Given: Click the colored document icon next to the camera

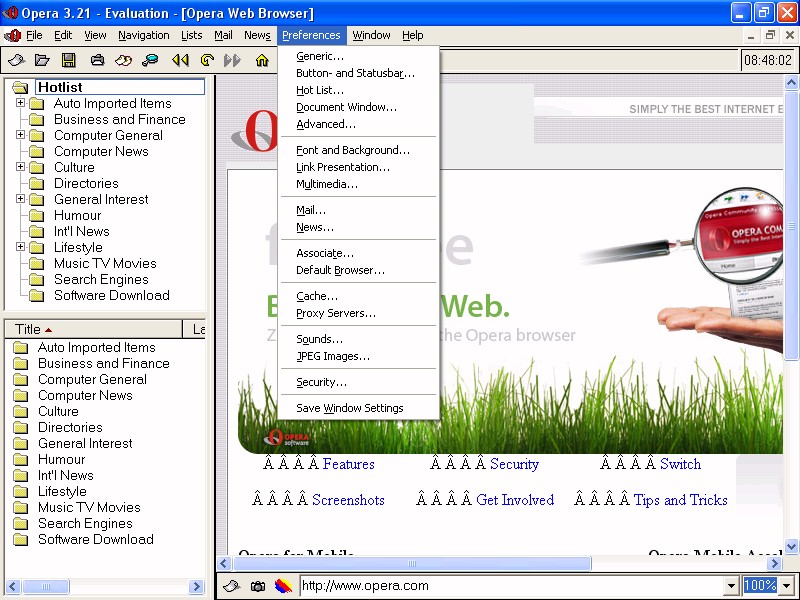Looking at the screenshot, I should pyautogui.click(x=283, y=585).
